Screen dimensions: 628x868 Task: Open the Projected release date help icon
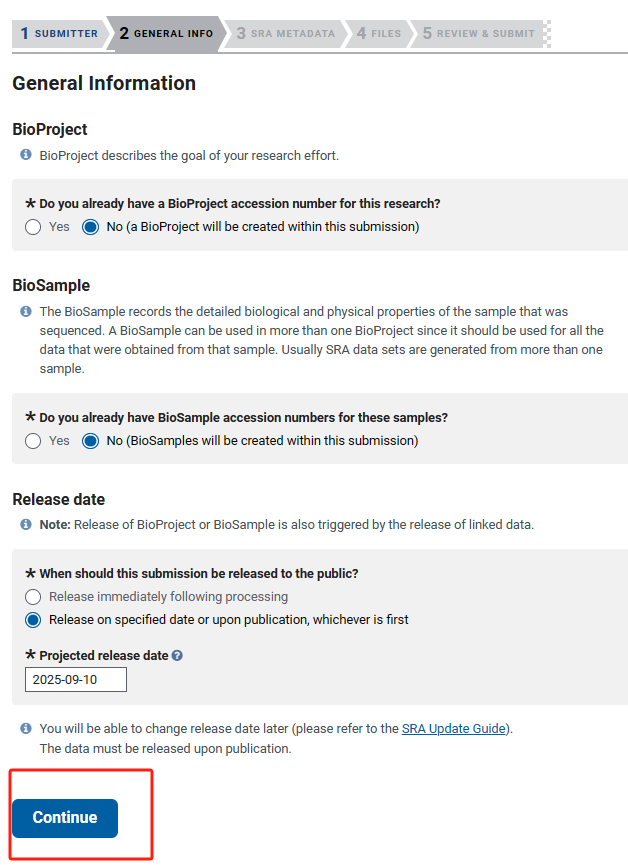pyautogui.click(x=177, y=655)
